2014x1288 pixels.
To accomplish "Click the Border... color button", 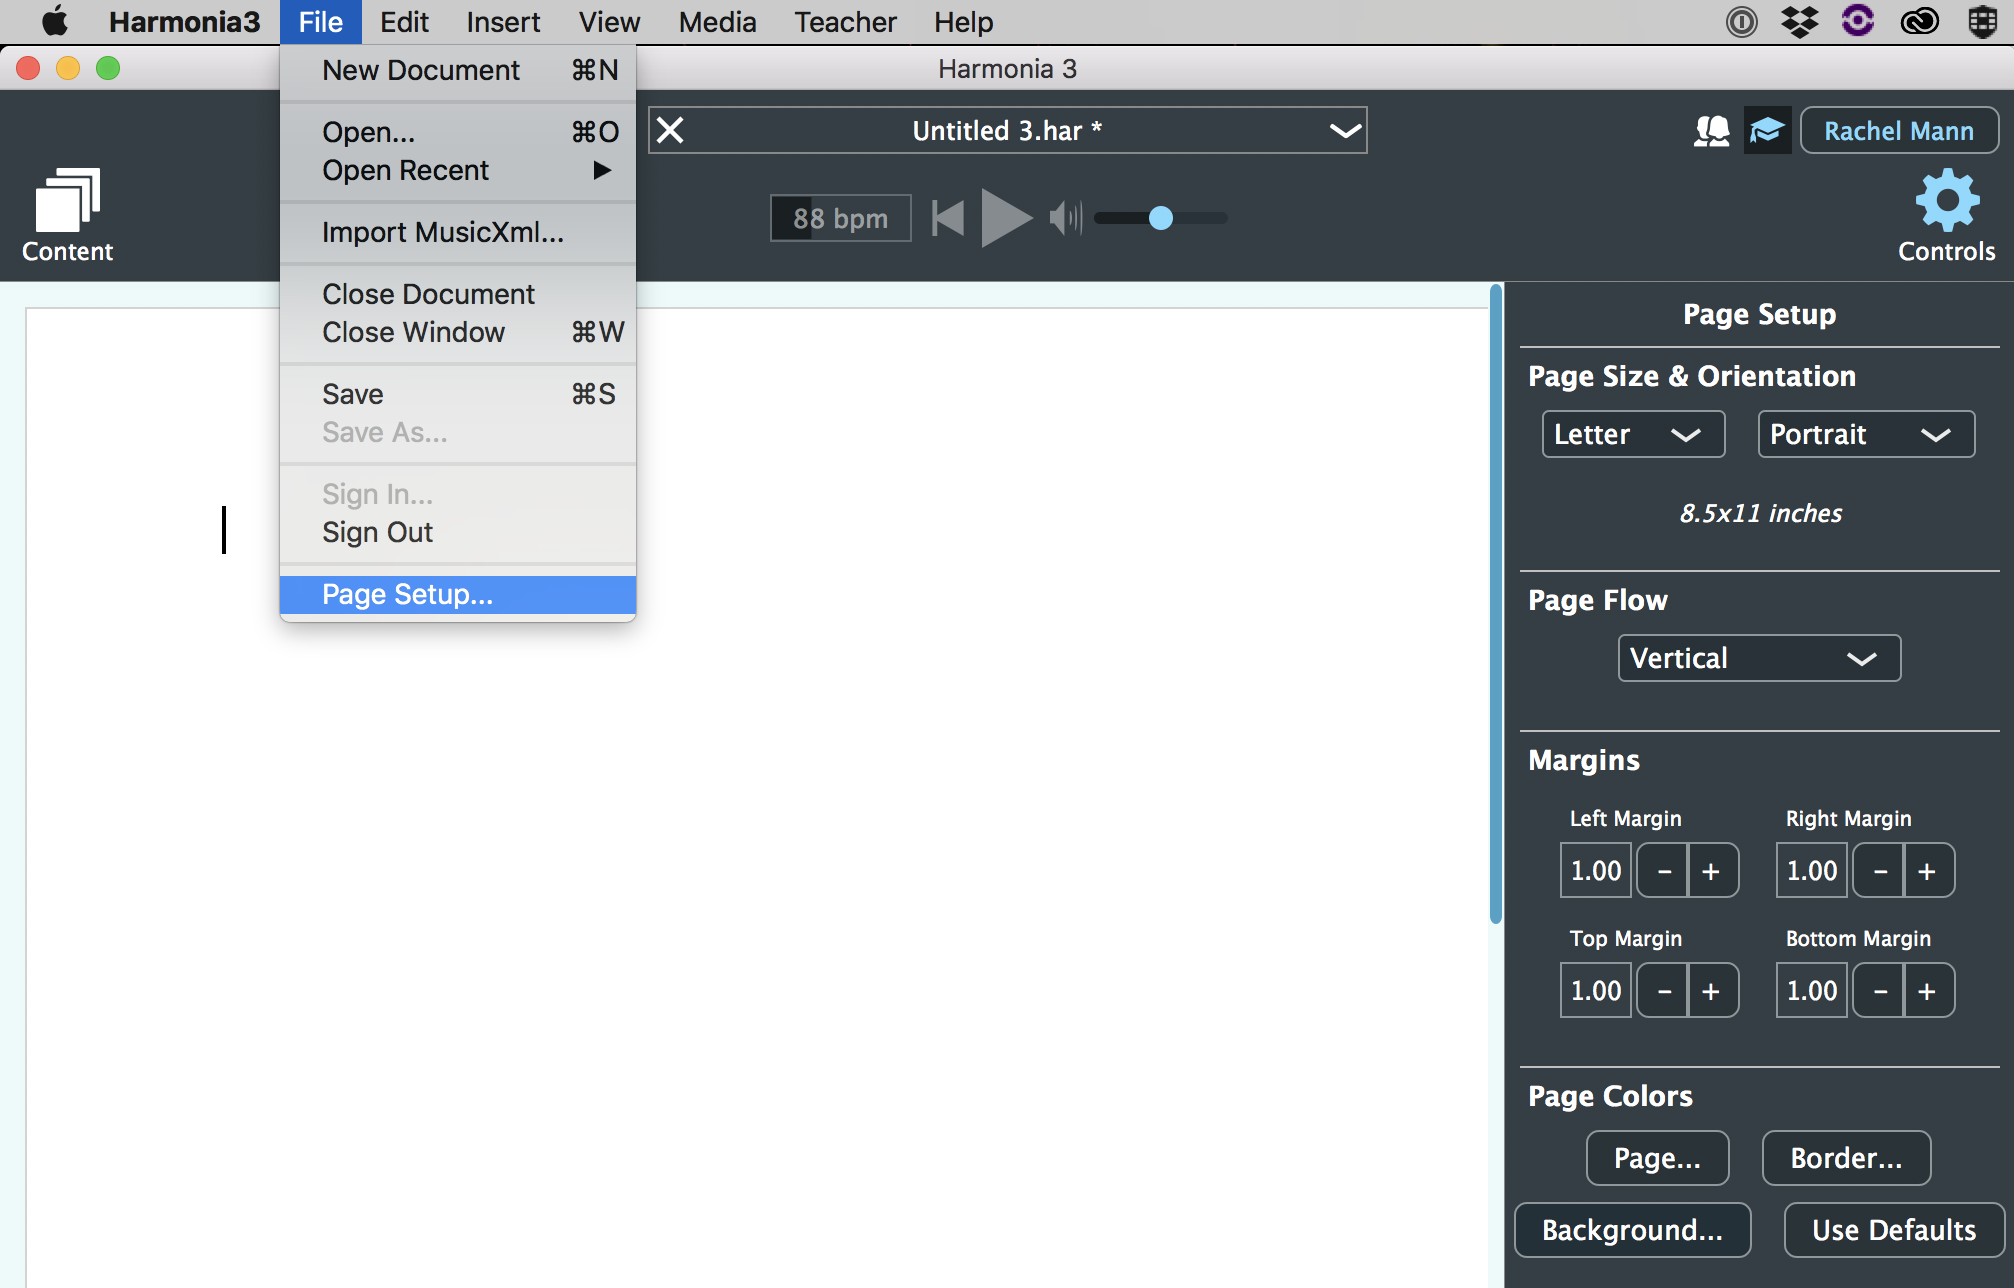I will click(1846, 1158).
